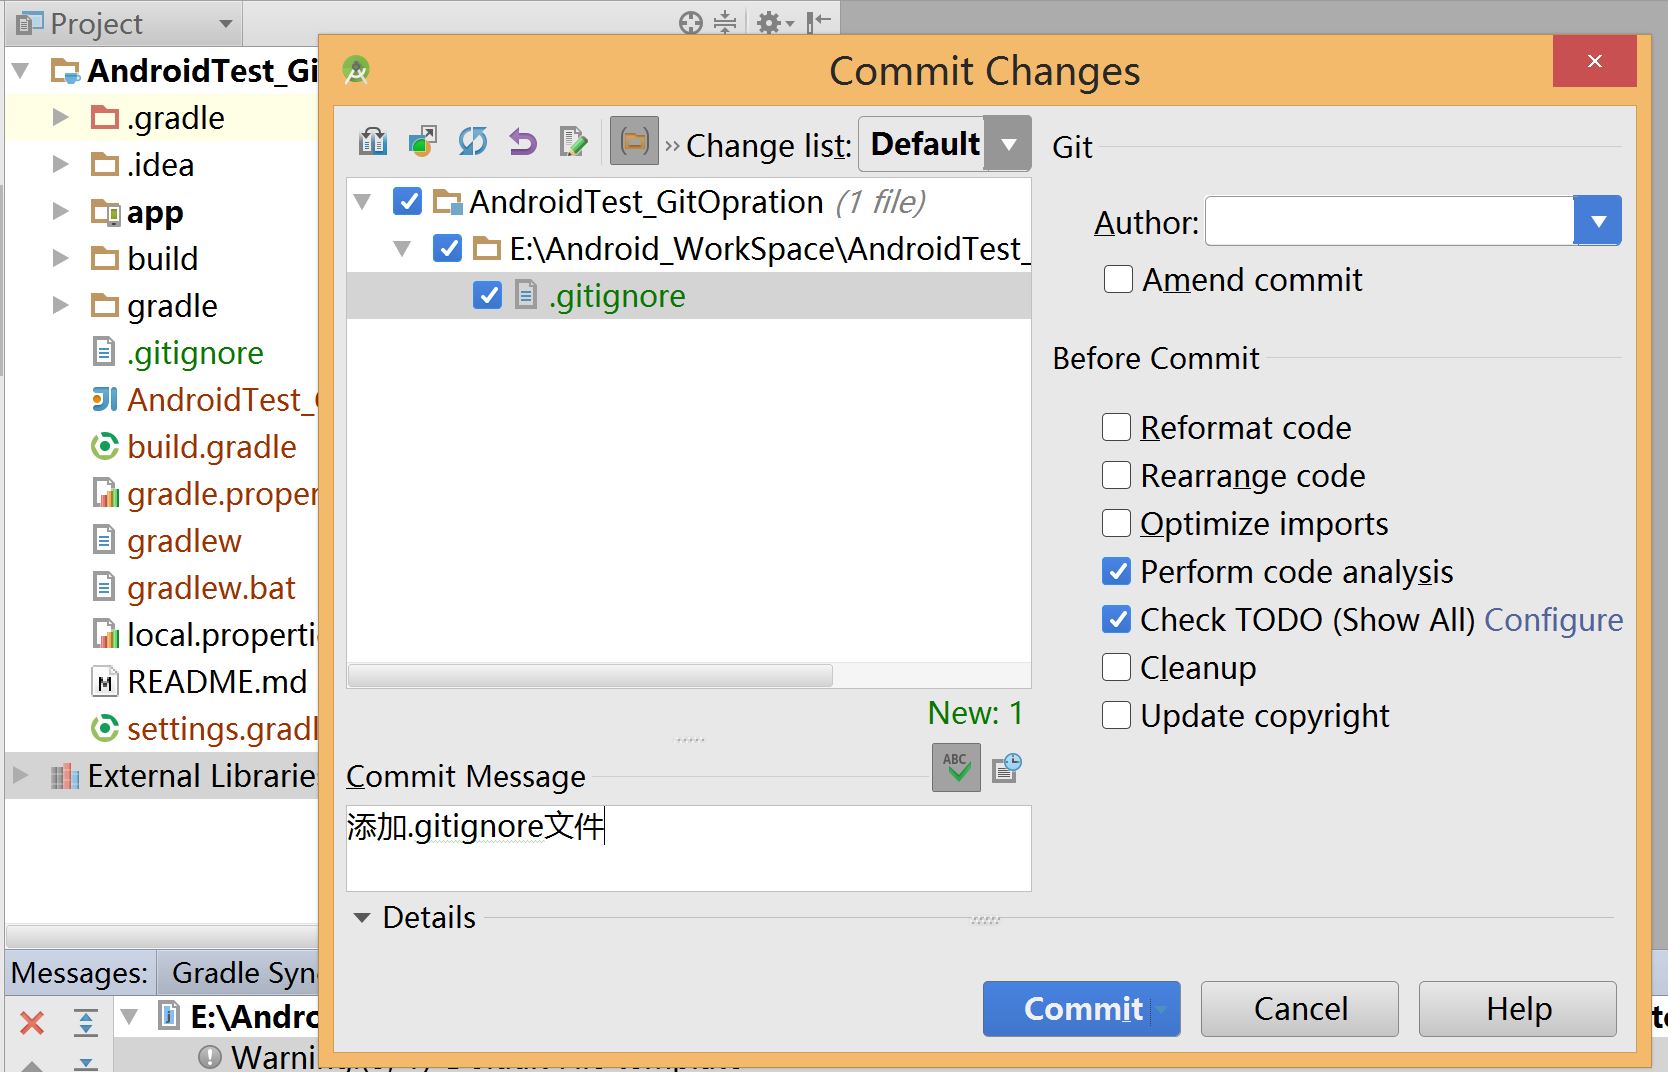Viewport: 1668px width, 1072px height.
Task: Click the Configure link for TODO
Action: tap(1553, 620)
